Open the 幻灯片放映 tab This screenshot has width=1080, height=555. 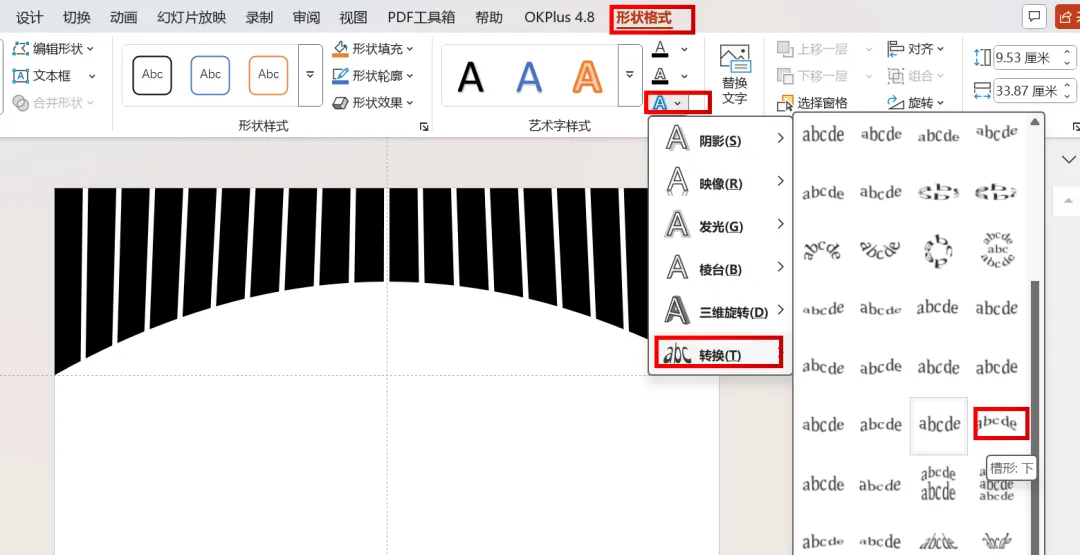[x=191, y=17]
